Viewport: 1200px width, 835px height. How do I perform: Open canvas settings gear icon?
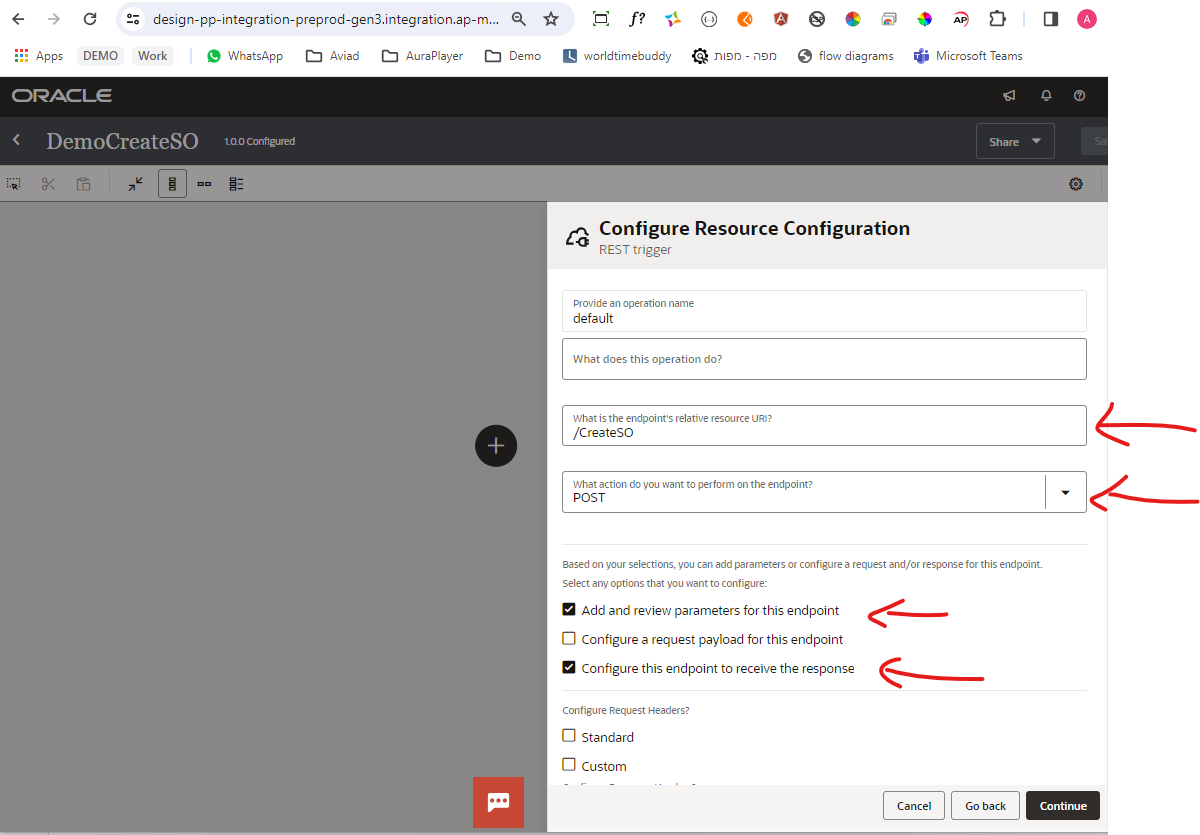point(1076,184)
